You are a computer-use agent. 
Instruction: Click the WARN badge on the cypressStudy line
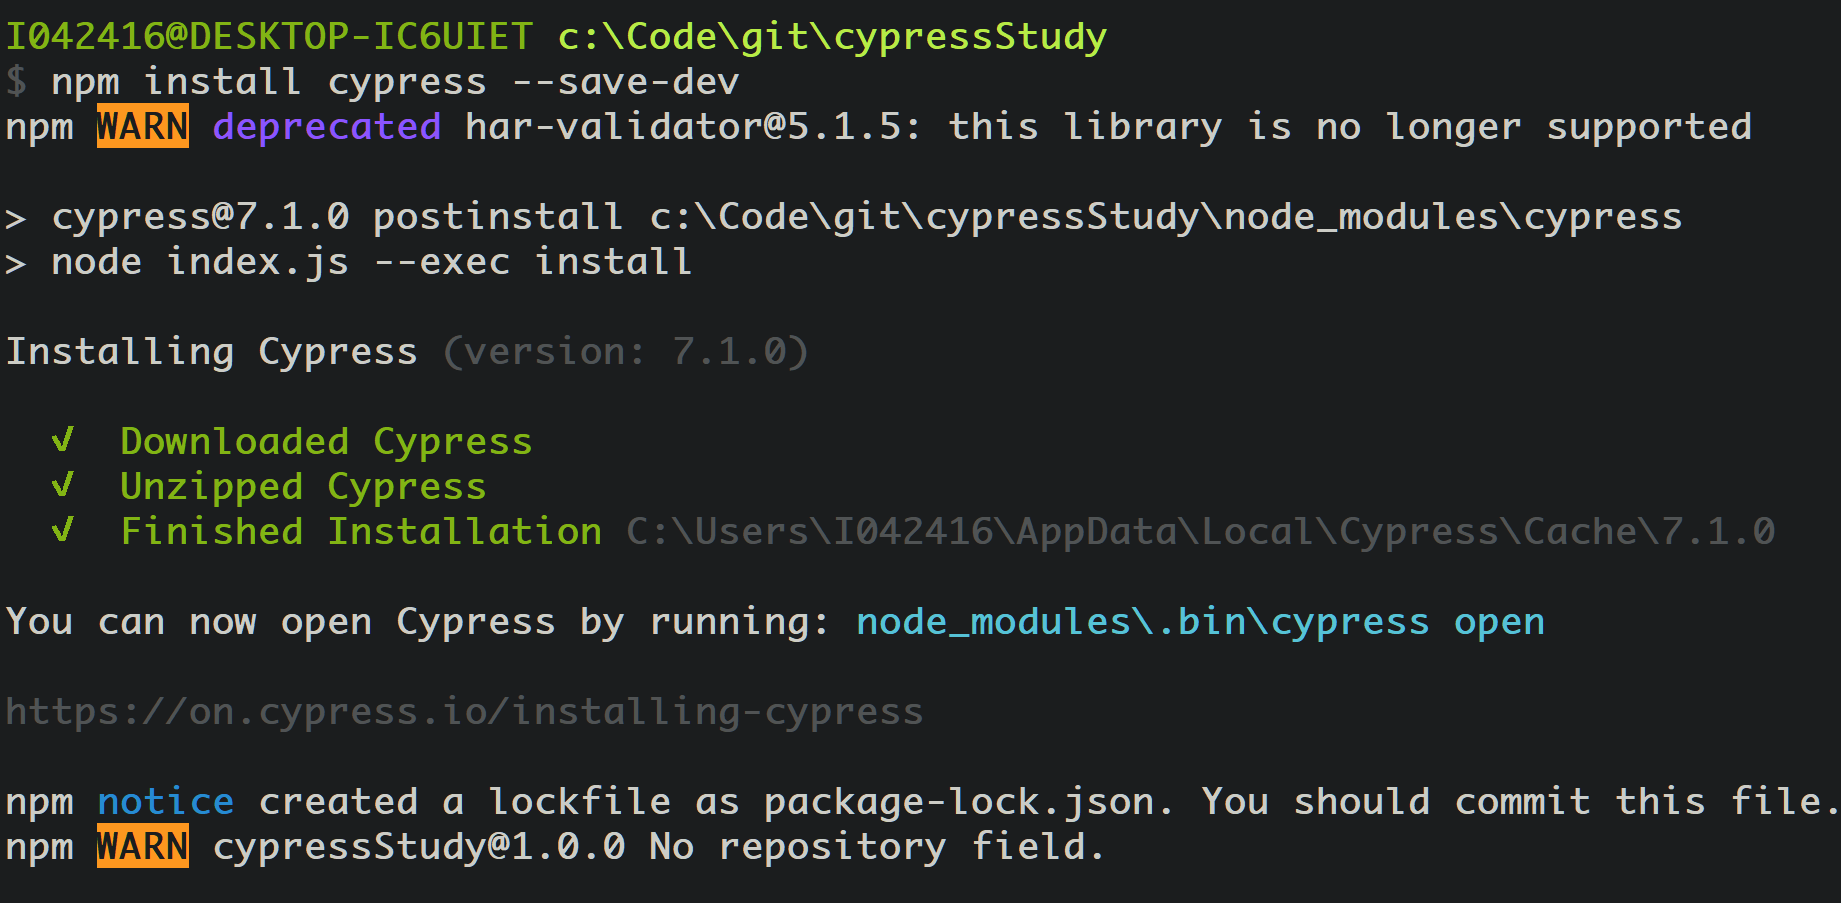tap(143, 847)
